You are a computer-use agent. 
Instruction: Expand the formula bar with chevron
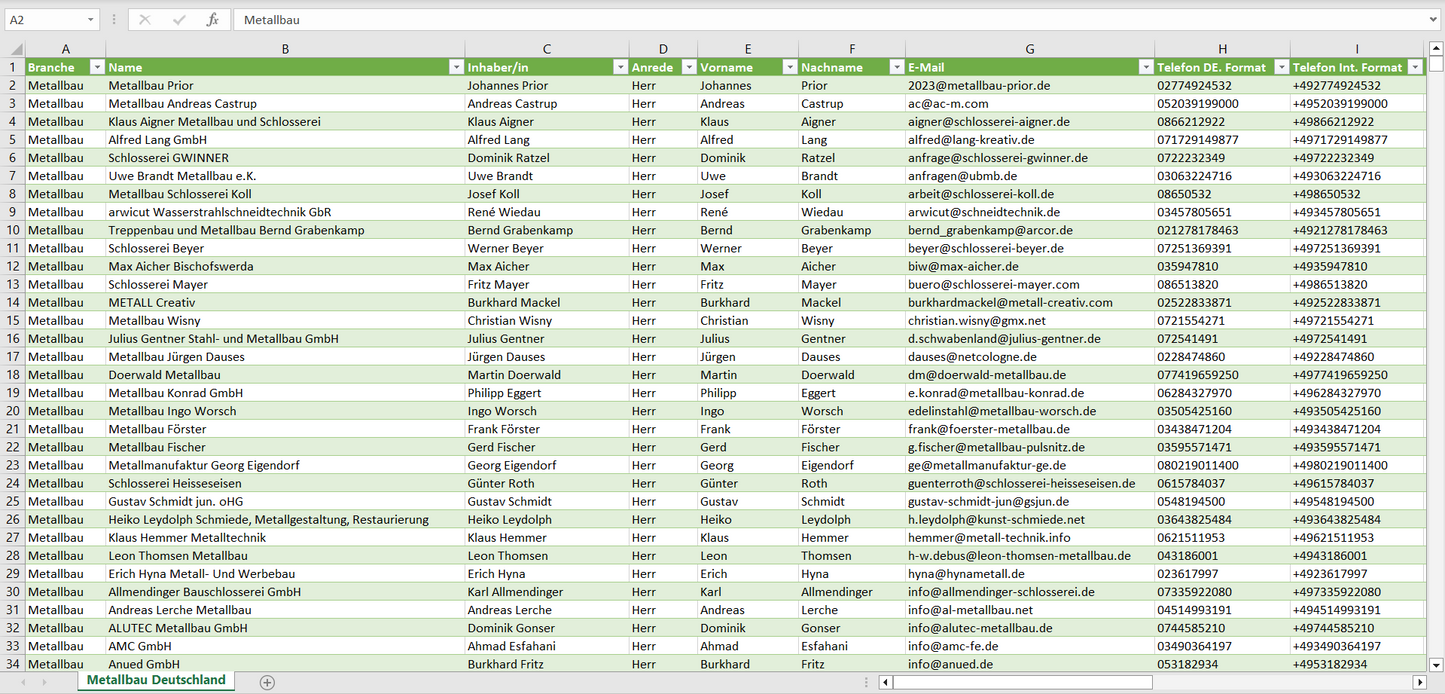1434,20
